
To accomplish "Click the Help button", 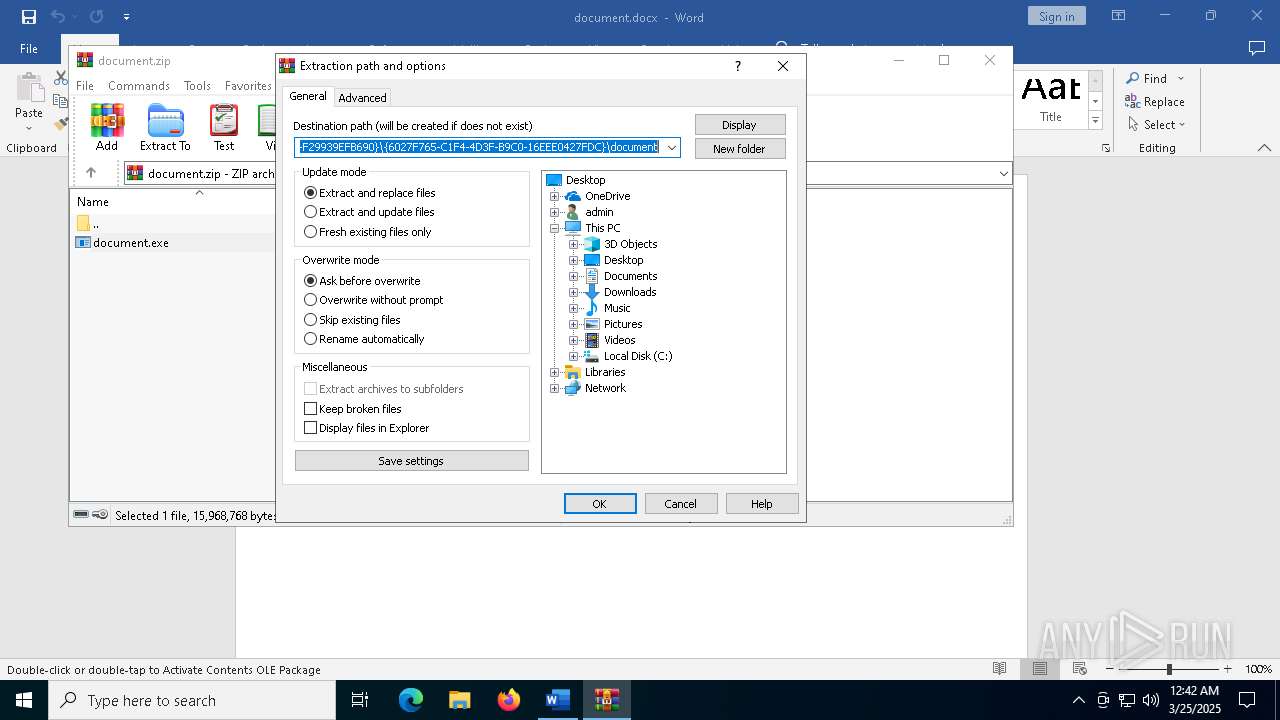I will pyautogui.click(x=762, y=504).
